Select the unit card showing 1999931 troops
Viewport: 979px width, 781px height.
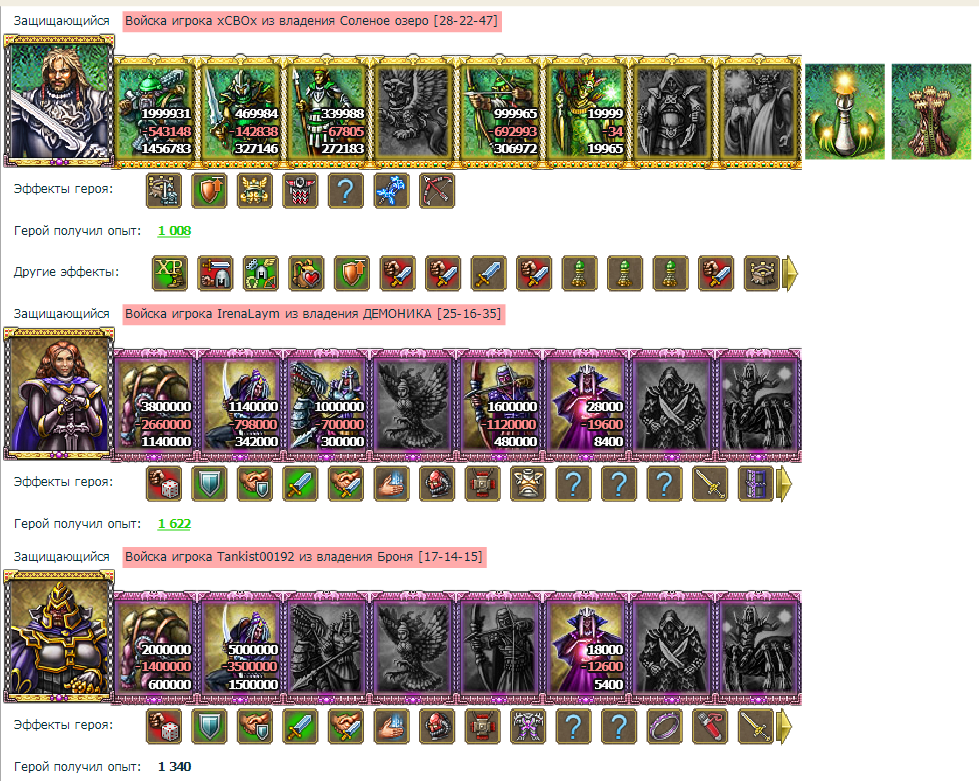pos(155,111)
